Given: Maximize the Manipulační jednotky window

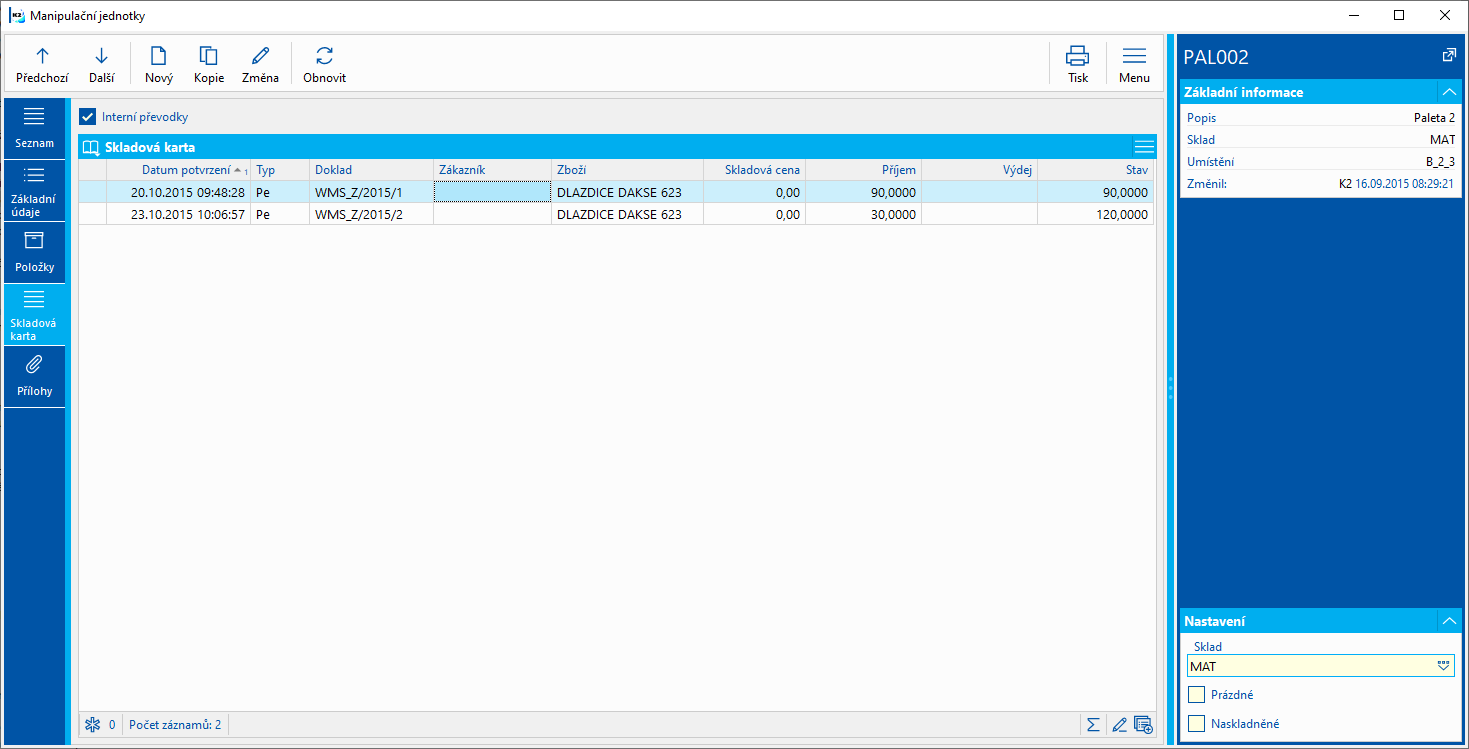Looking at the screenshot, I should click(1399, 16).
